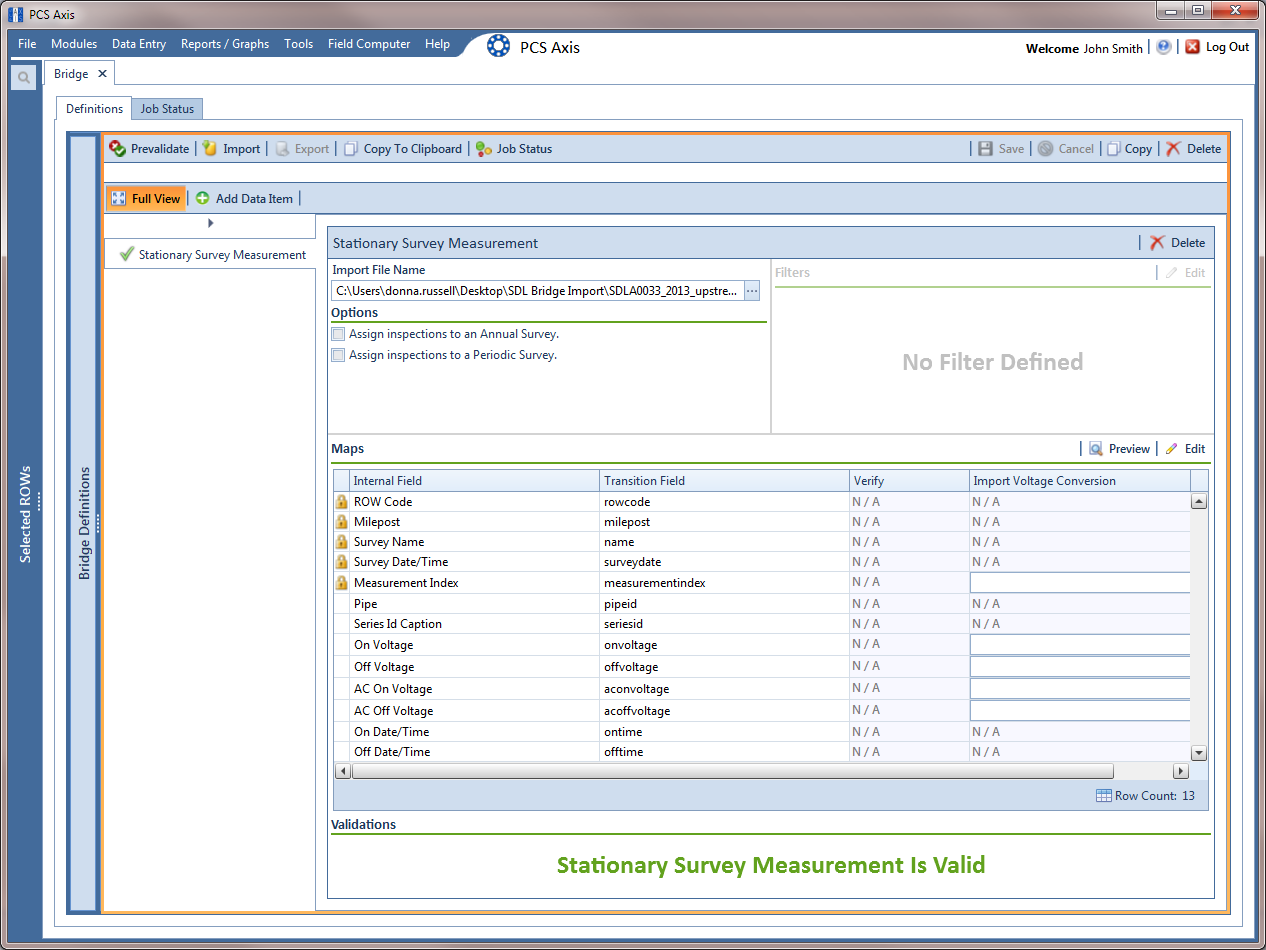Click Add Data Item
1266x950 pixels.
(x=244, y=198)
